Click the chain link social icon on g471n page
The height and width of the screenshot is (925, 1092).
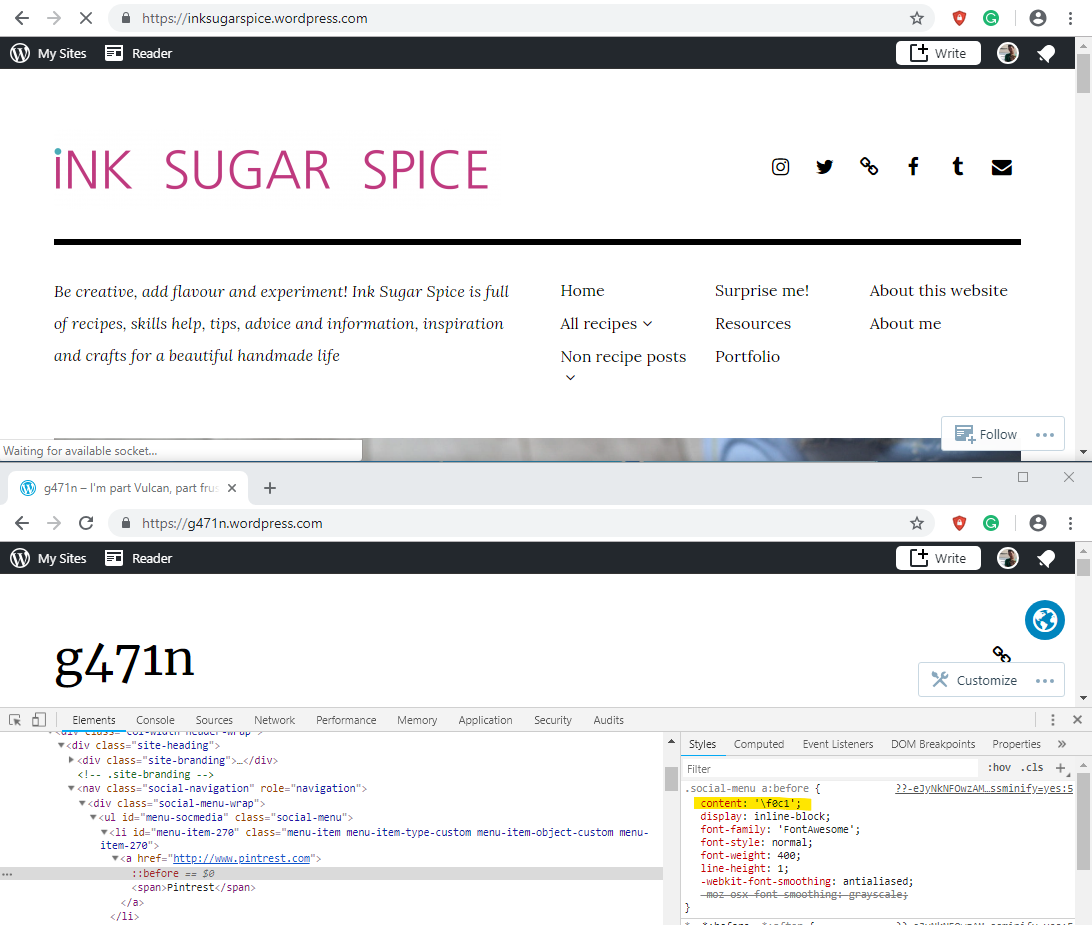click(x=1001, y=654)
